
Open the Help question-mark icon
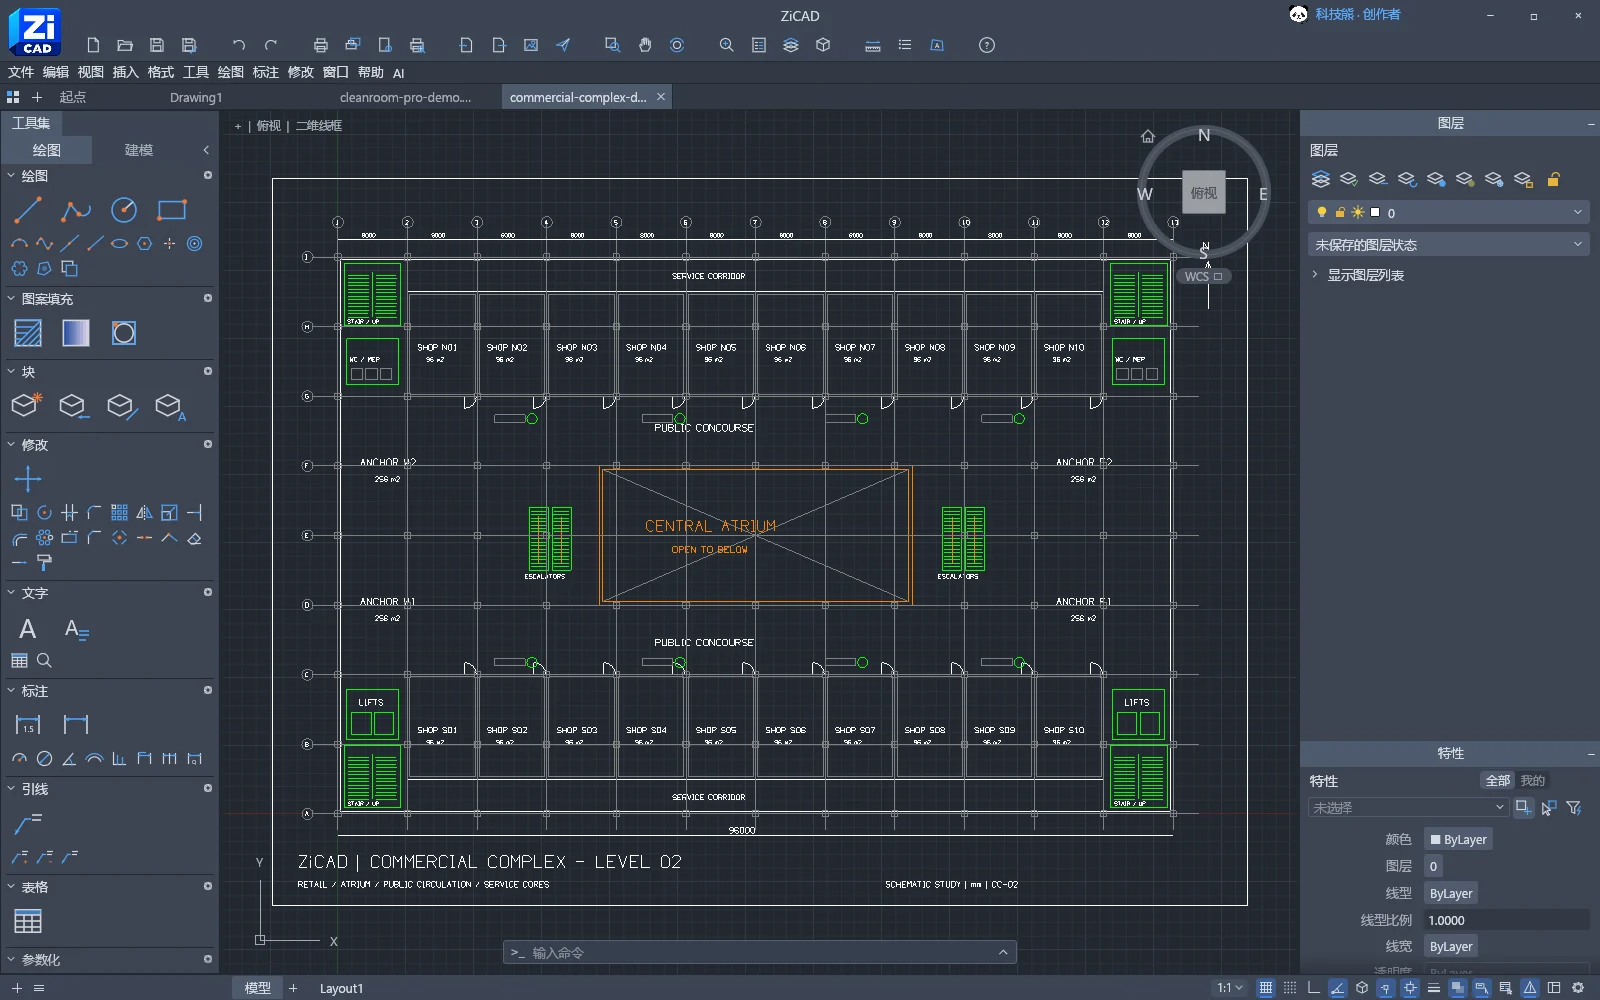(987, 45)
